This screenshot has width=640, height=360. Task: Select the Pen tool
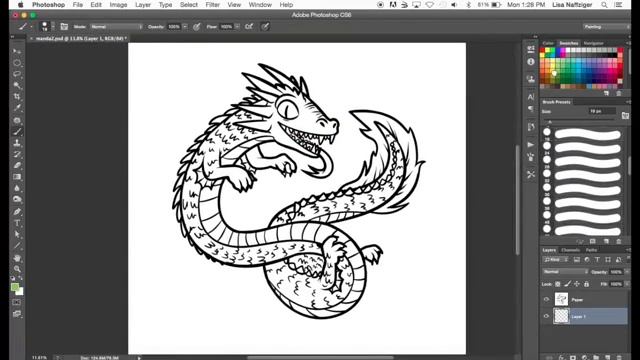[x=17, y=212]
